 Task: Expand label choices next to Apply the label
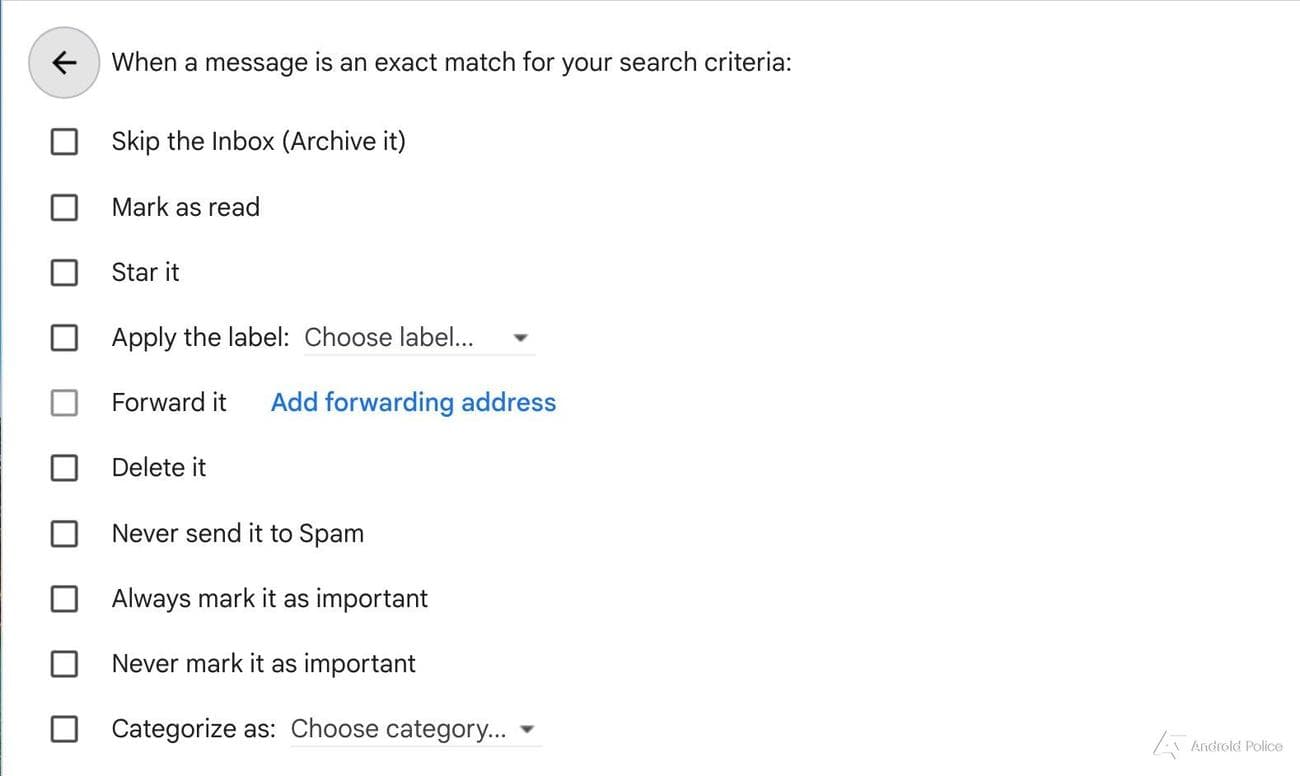coord(521,338)
